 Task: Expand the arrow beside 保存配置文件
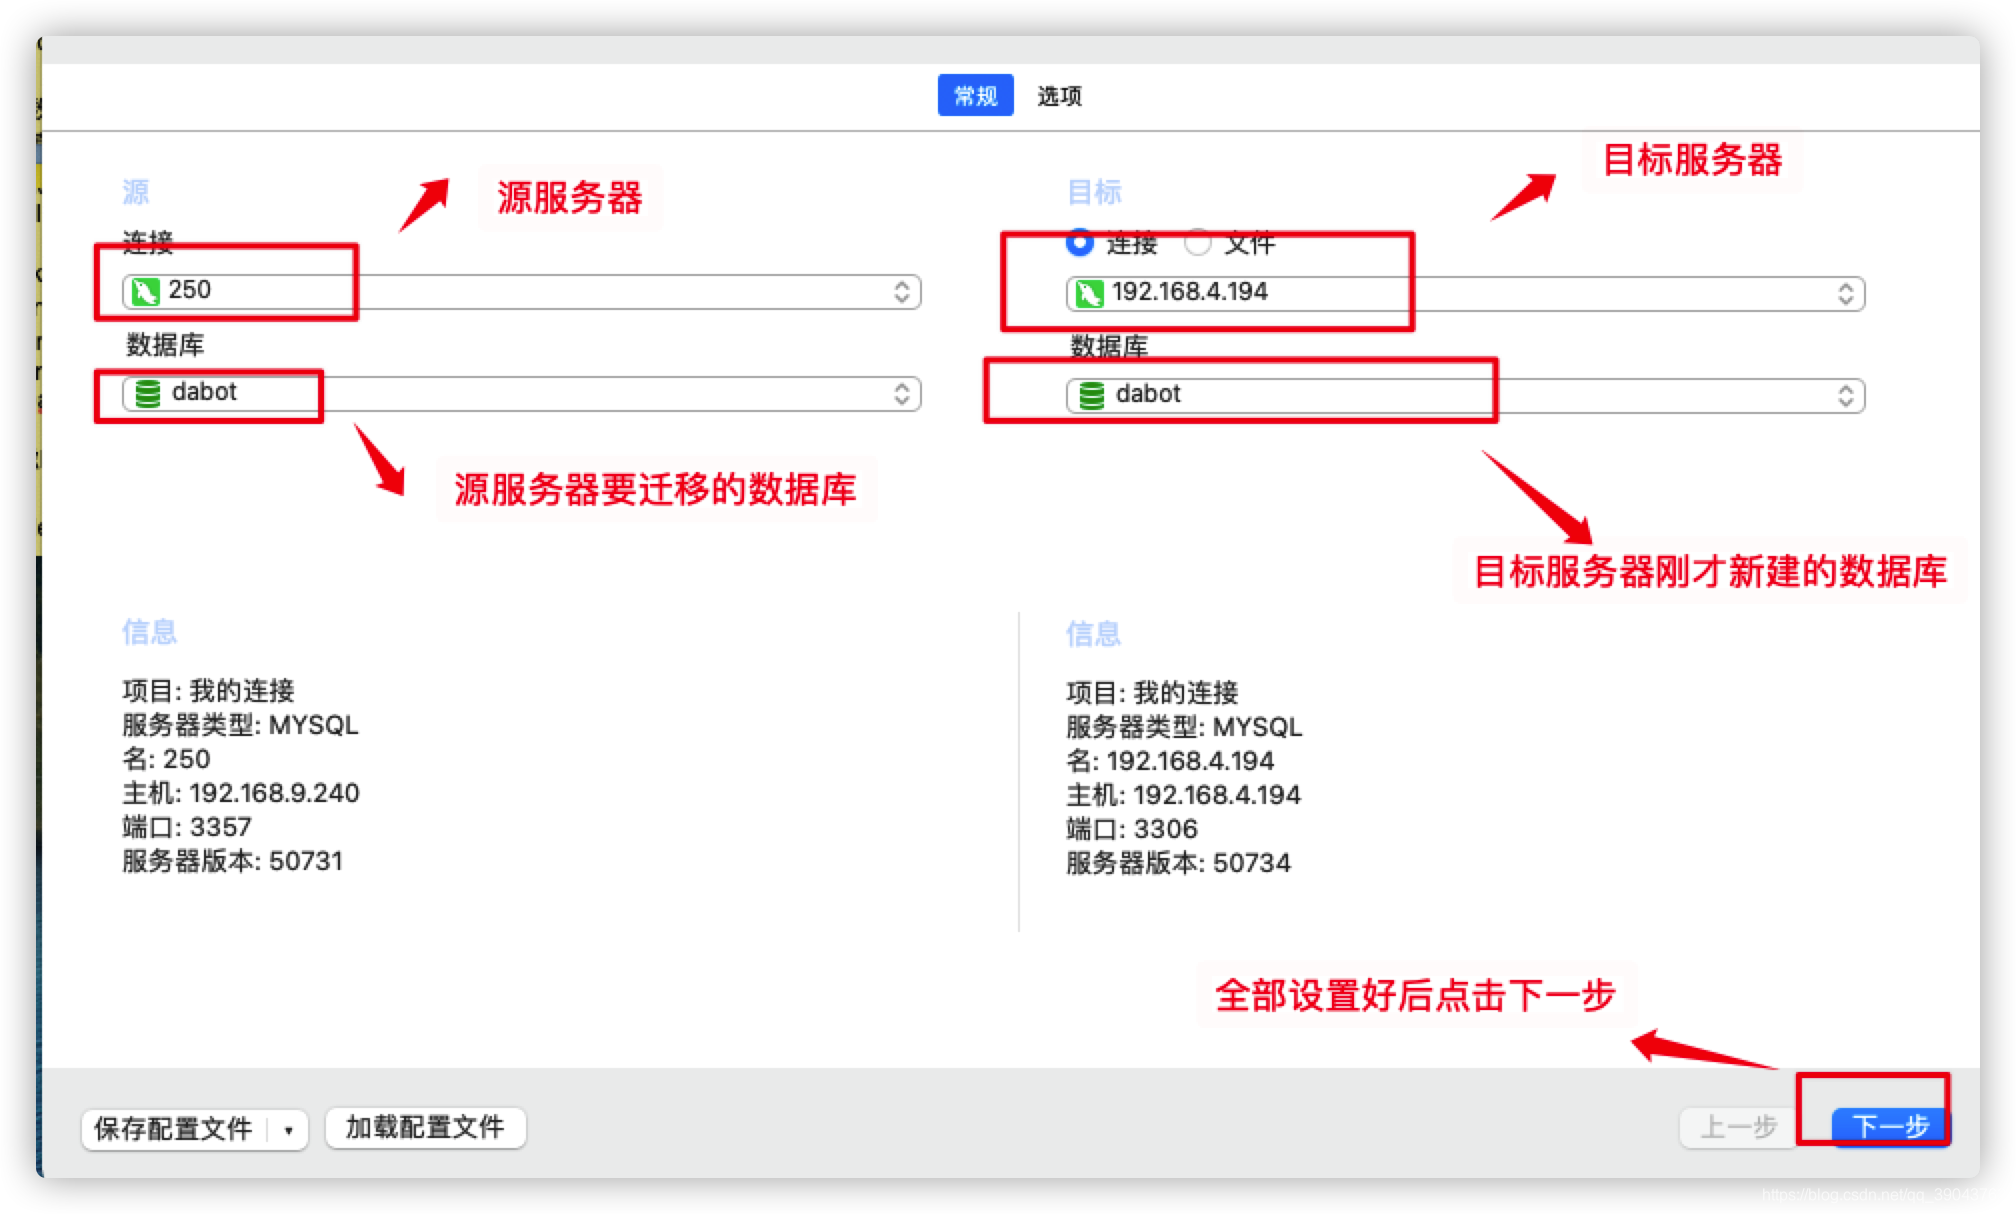(x=289, y=1130)
